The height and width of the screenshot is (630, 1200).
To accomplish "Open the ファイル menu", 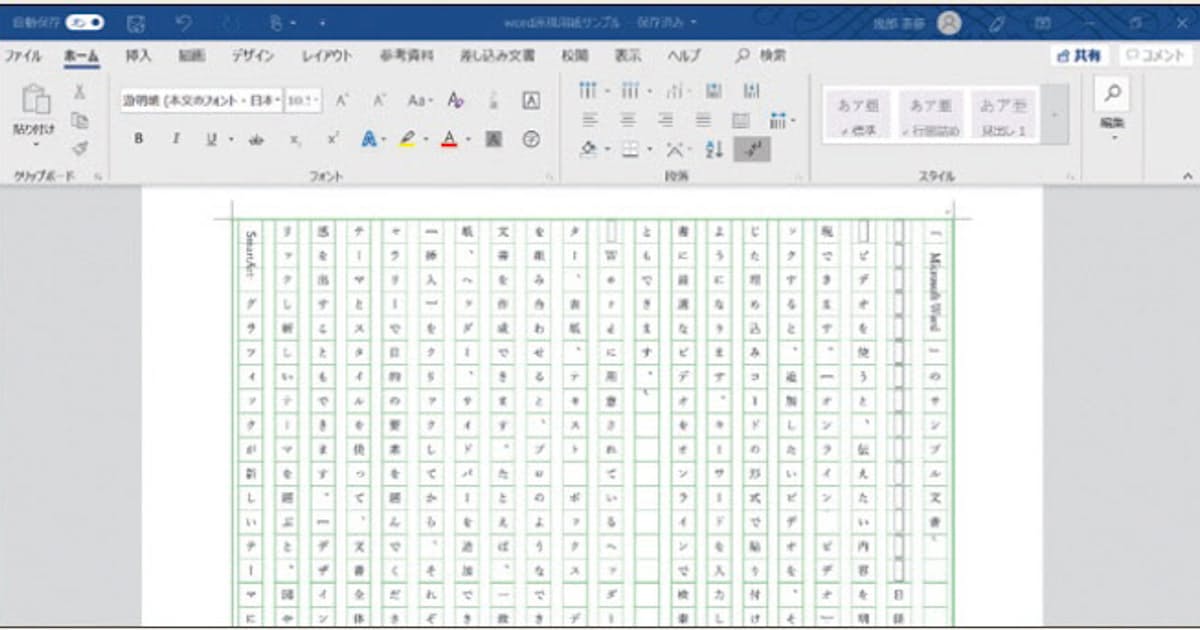I will coord(23,56).
